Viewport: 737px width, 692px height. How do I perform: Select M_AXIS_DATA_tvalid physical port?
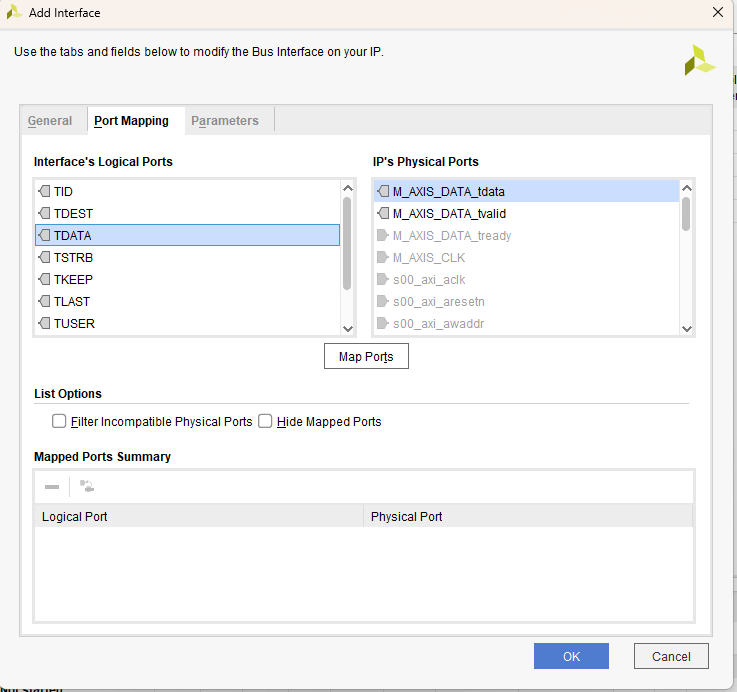[526, 213]
